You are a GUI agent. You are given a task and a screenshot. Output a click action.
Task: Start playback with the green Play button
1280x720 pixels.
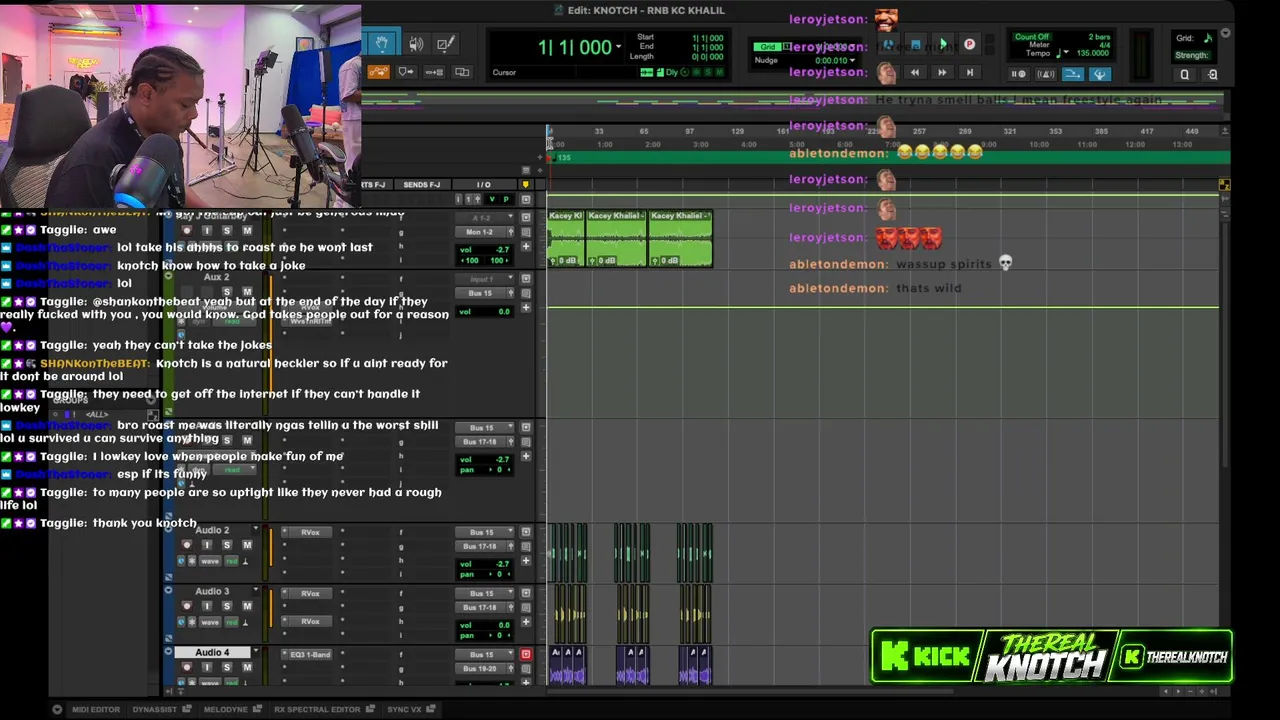pos(942,44)
